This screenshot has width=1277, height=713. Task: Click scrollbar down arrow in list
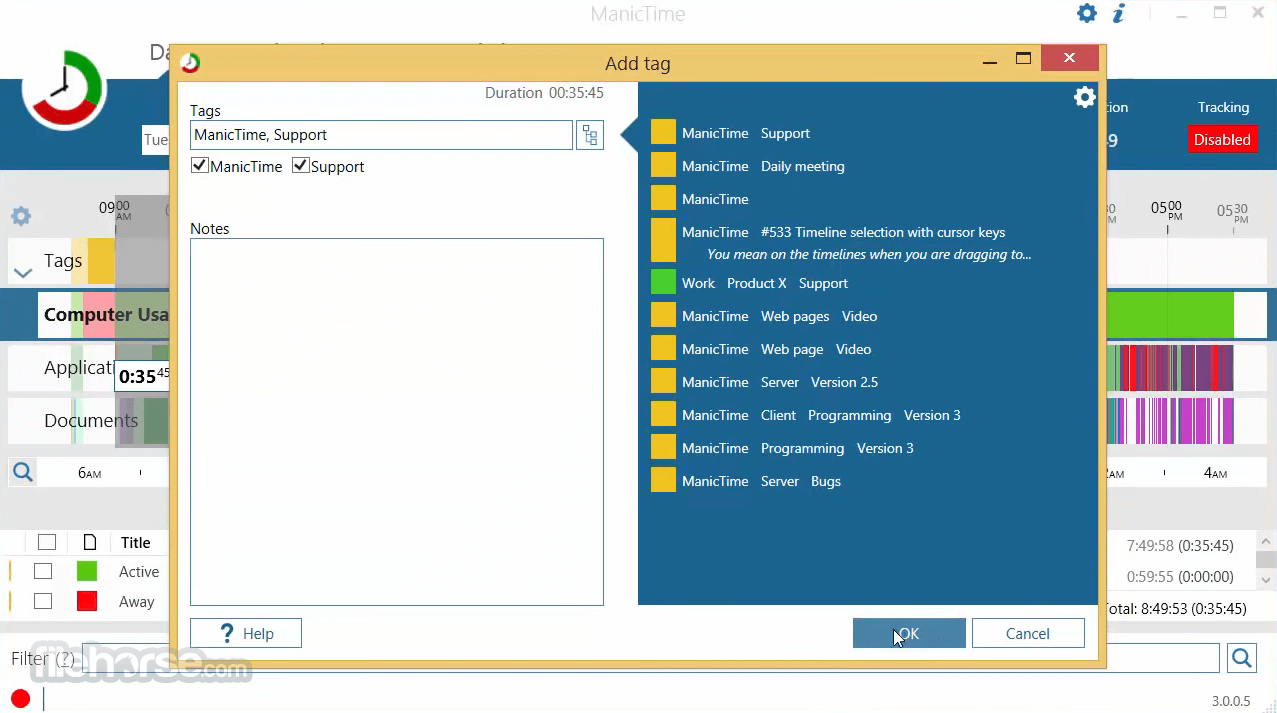coord(1266,580)
